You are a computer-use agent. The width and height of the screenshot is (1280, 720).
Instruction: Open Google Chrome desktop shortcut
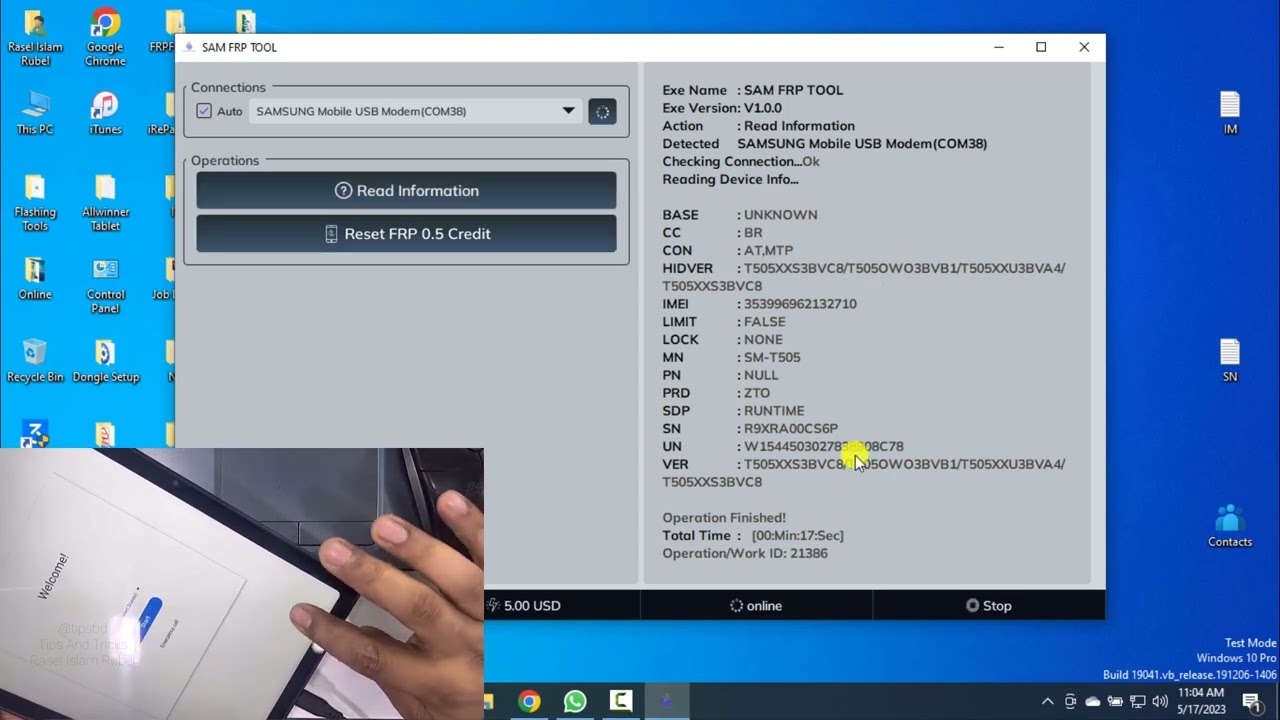pos(105,38)
